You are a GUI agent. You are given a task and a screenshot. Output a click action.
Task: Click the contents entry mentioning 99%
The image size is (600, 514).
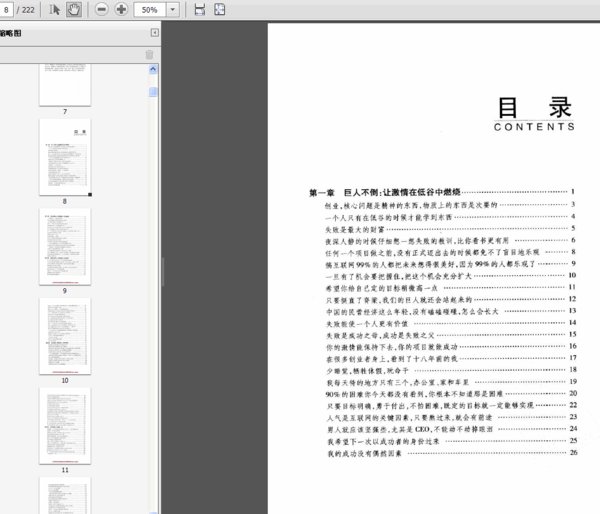(450, 264)
